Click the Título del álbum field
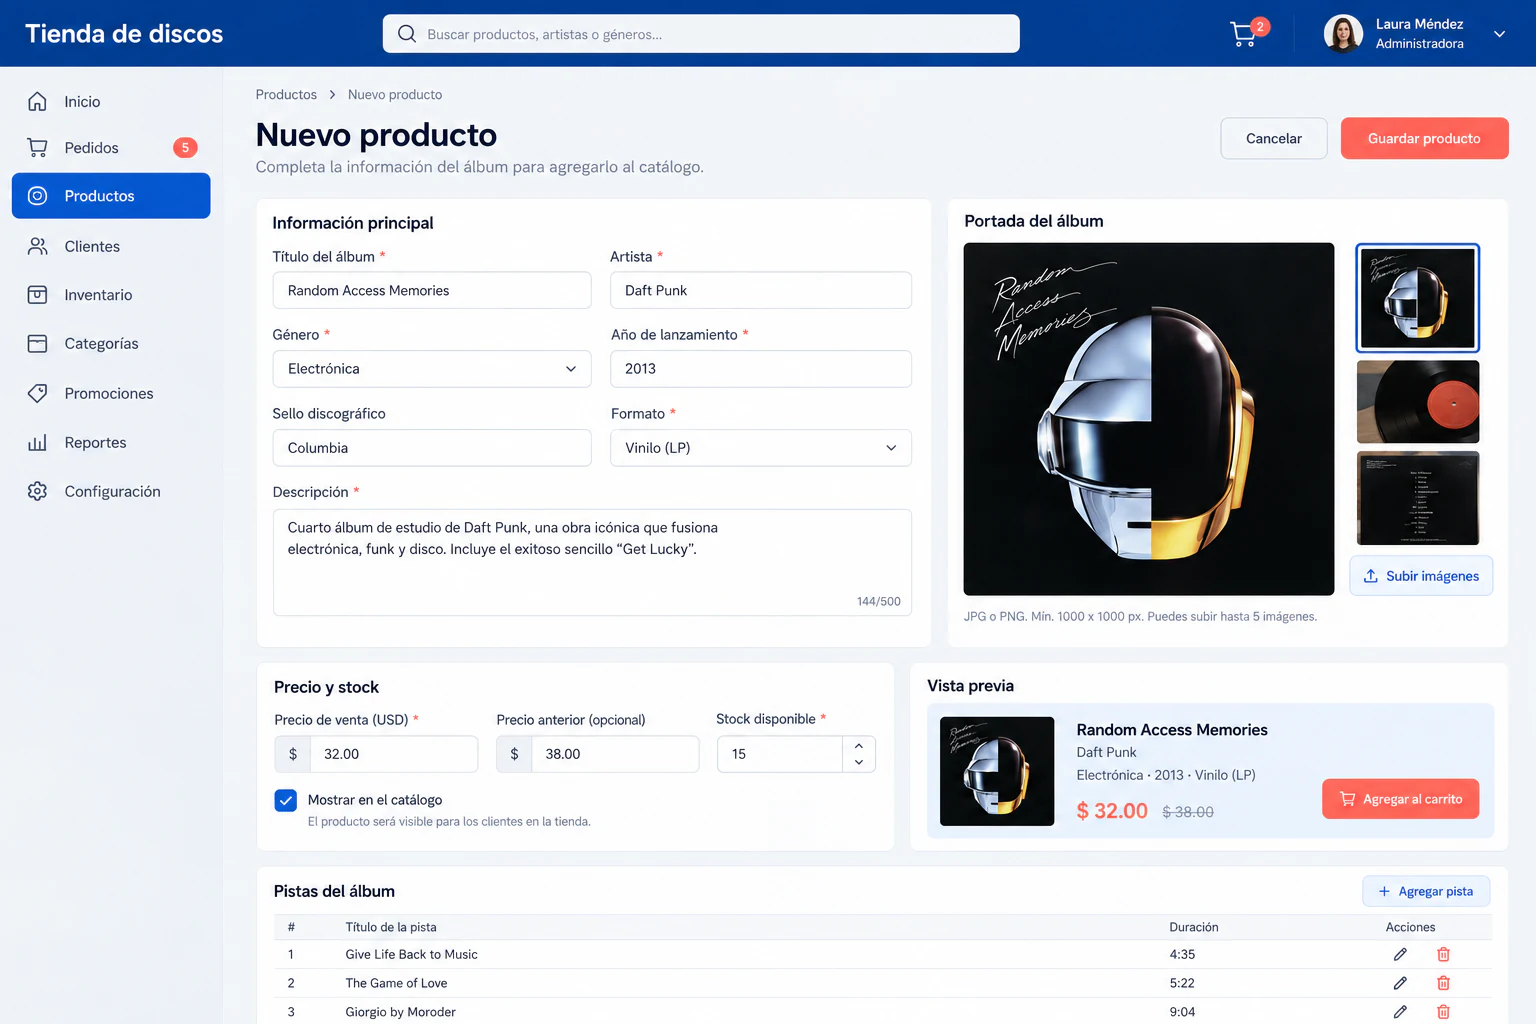Image resolution: width=1536 pixels, height=1024 pixels. tap(432, 291)
